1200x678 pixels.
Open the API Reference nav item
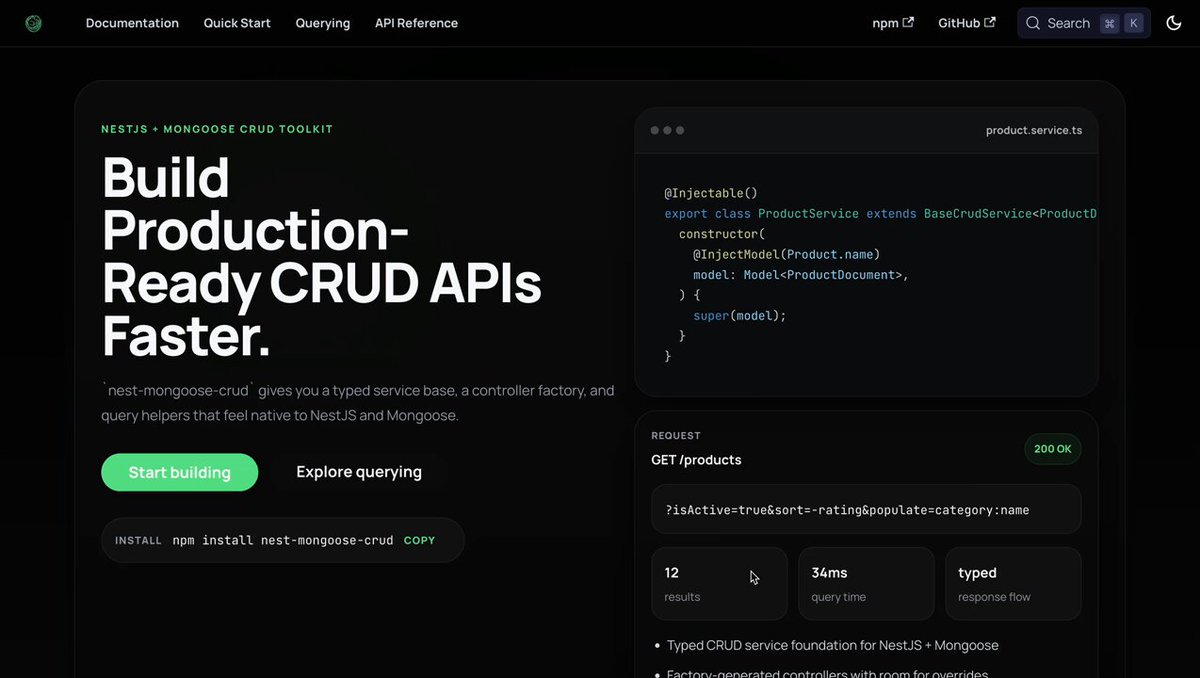pos(416,23)
